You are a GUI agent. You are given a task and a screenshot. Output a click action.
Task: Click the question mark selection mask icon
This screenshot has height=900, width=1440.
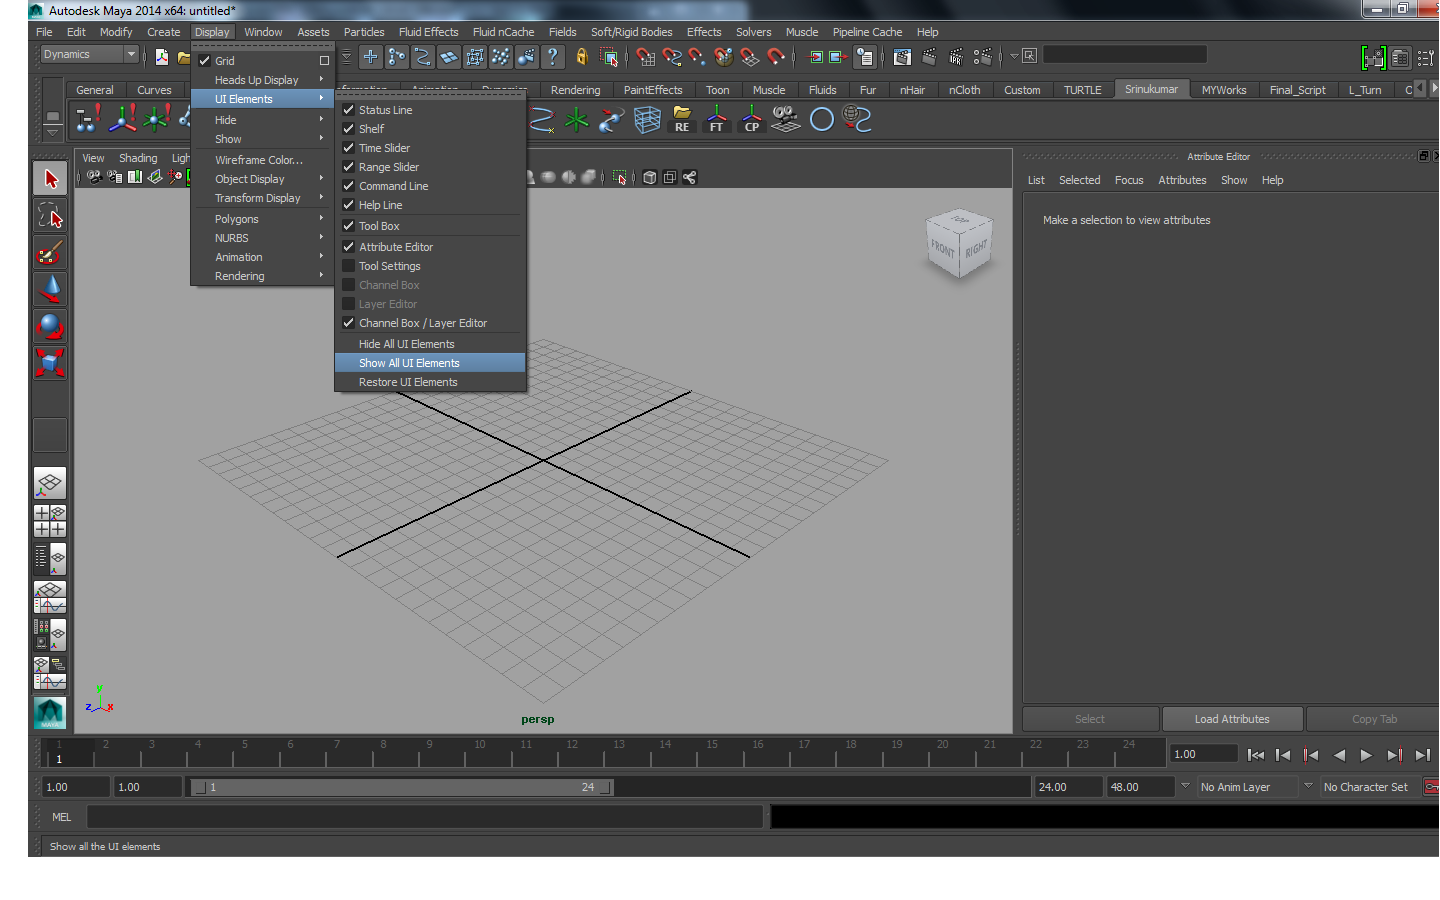coord(553,57)
